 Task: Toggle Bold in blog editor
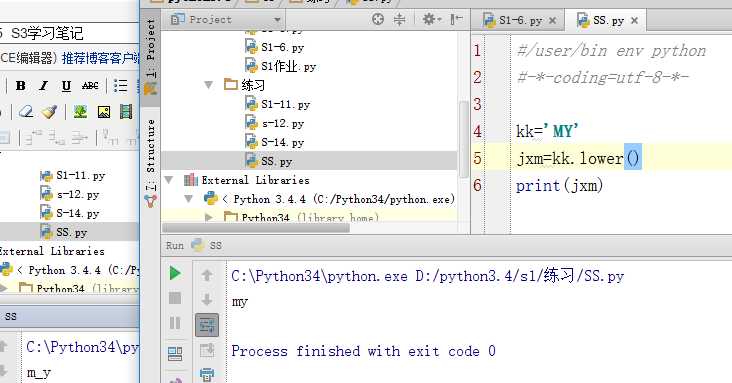click(x=21, y=85)
